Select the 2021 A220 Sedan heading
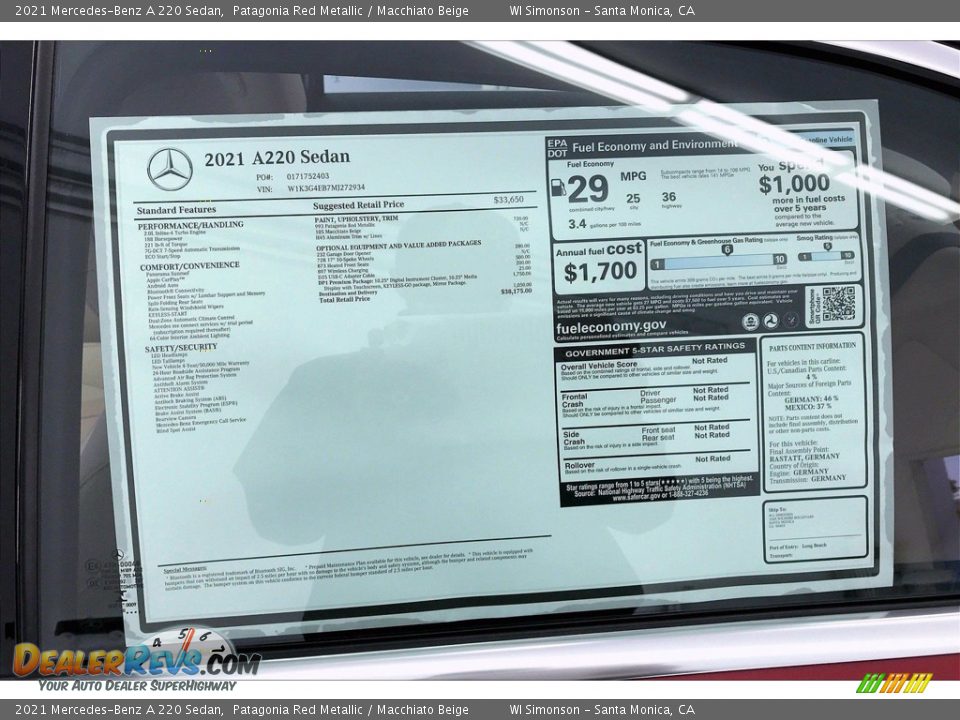 277,158
